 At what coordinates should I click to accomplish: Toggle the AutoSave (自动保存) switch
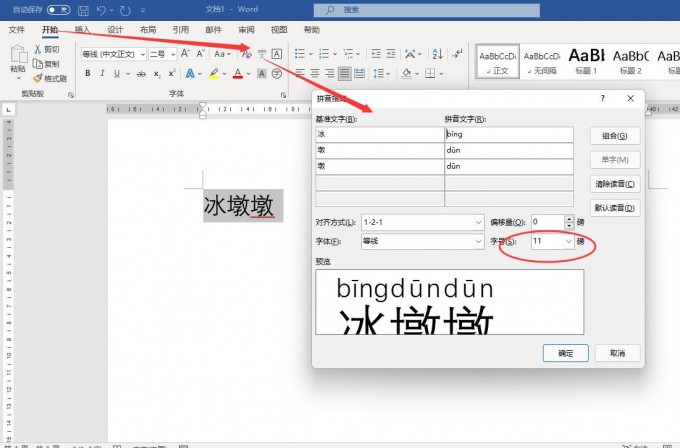coord(58,10)
